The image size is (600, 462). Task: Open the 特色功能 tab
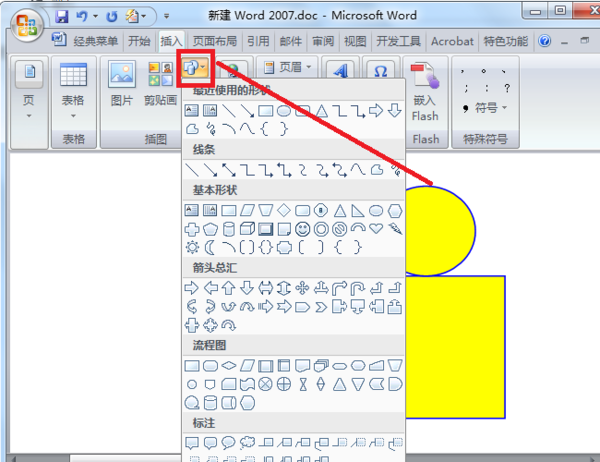tap(505, 41)
